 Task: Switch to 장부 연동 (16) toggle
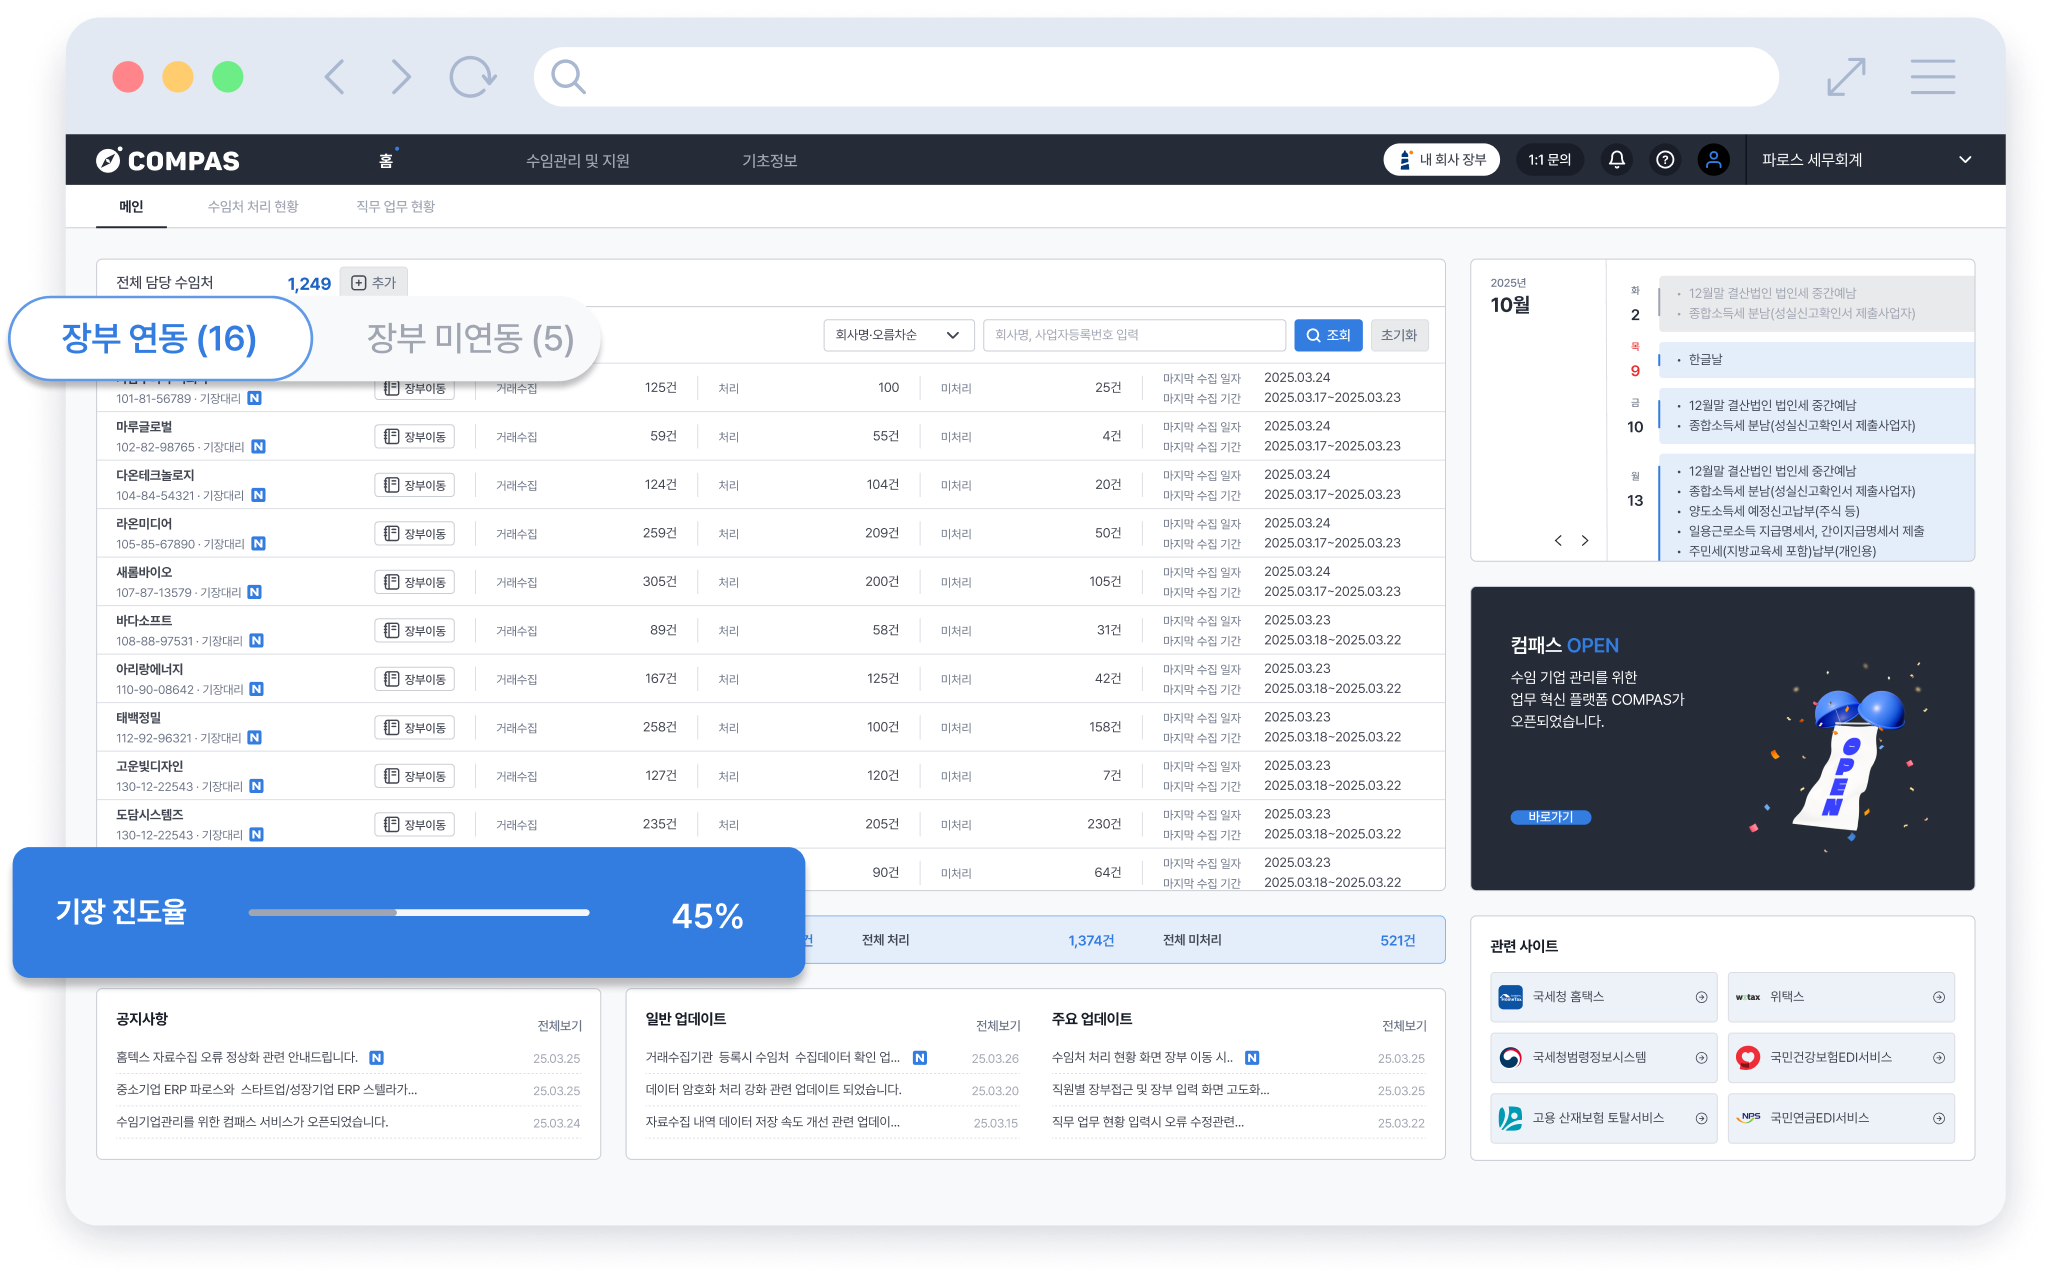tap(160, 339)
